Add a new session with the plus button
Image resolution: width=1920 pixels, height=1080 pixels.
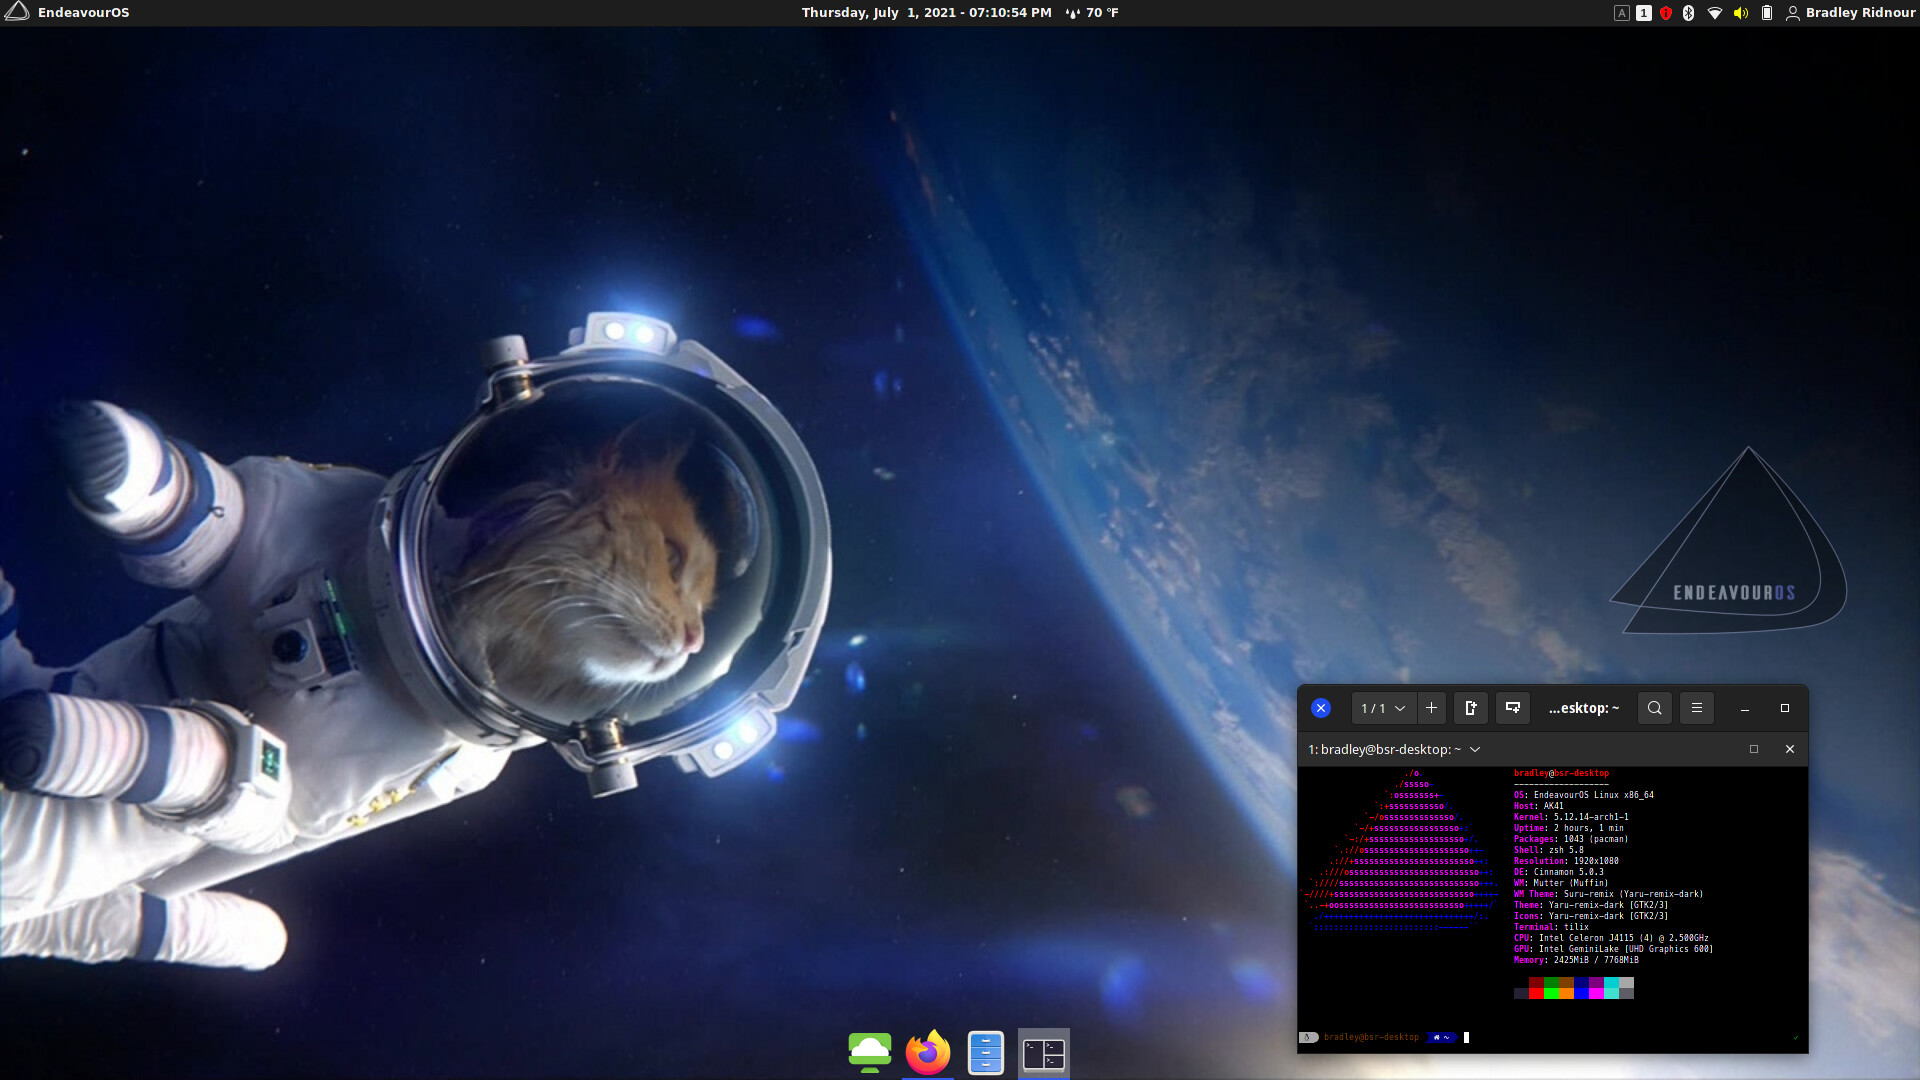coord(1431,708)
